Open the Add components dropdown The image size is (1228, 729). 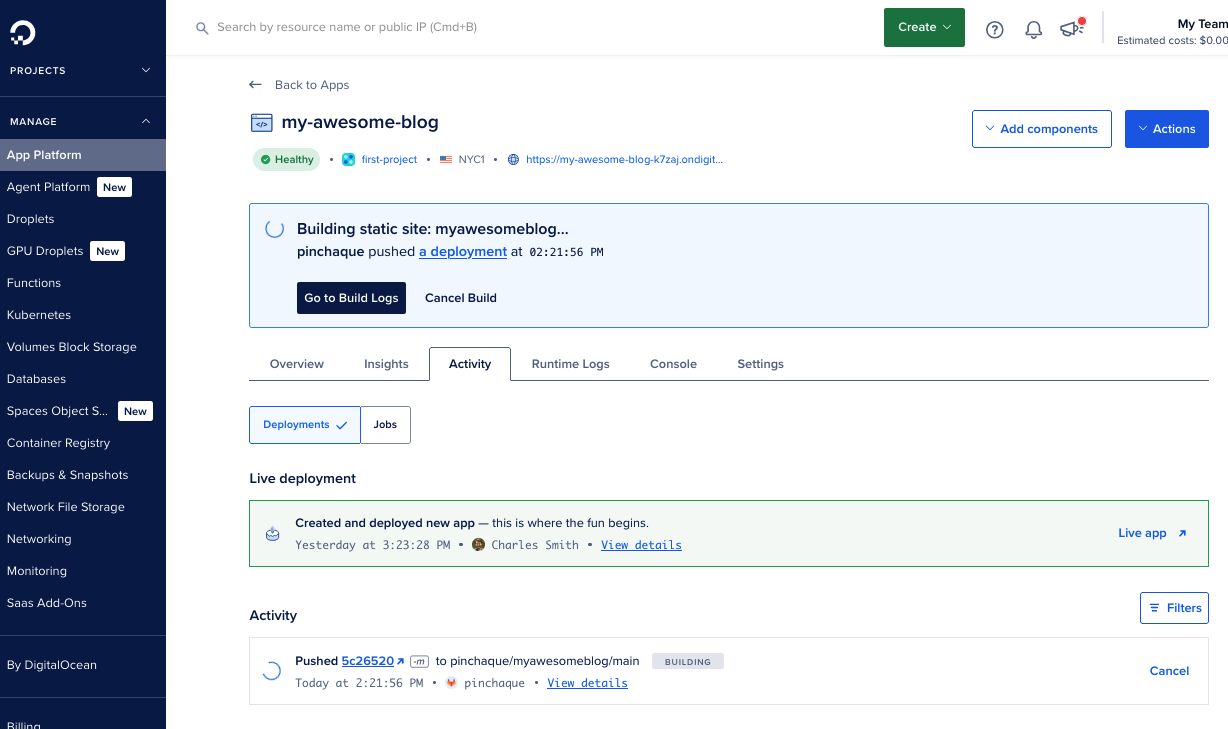pos(1041,129)
